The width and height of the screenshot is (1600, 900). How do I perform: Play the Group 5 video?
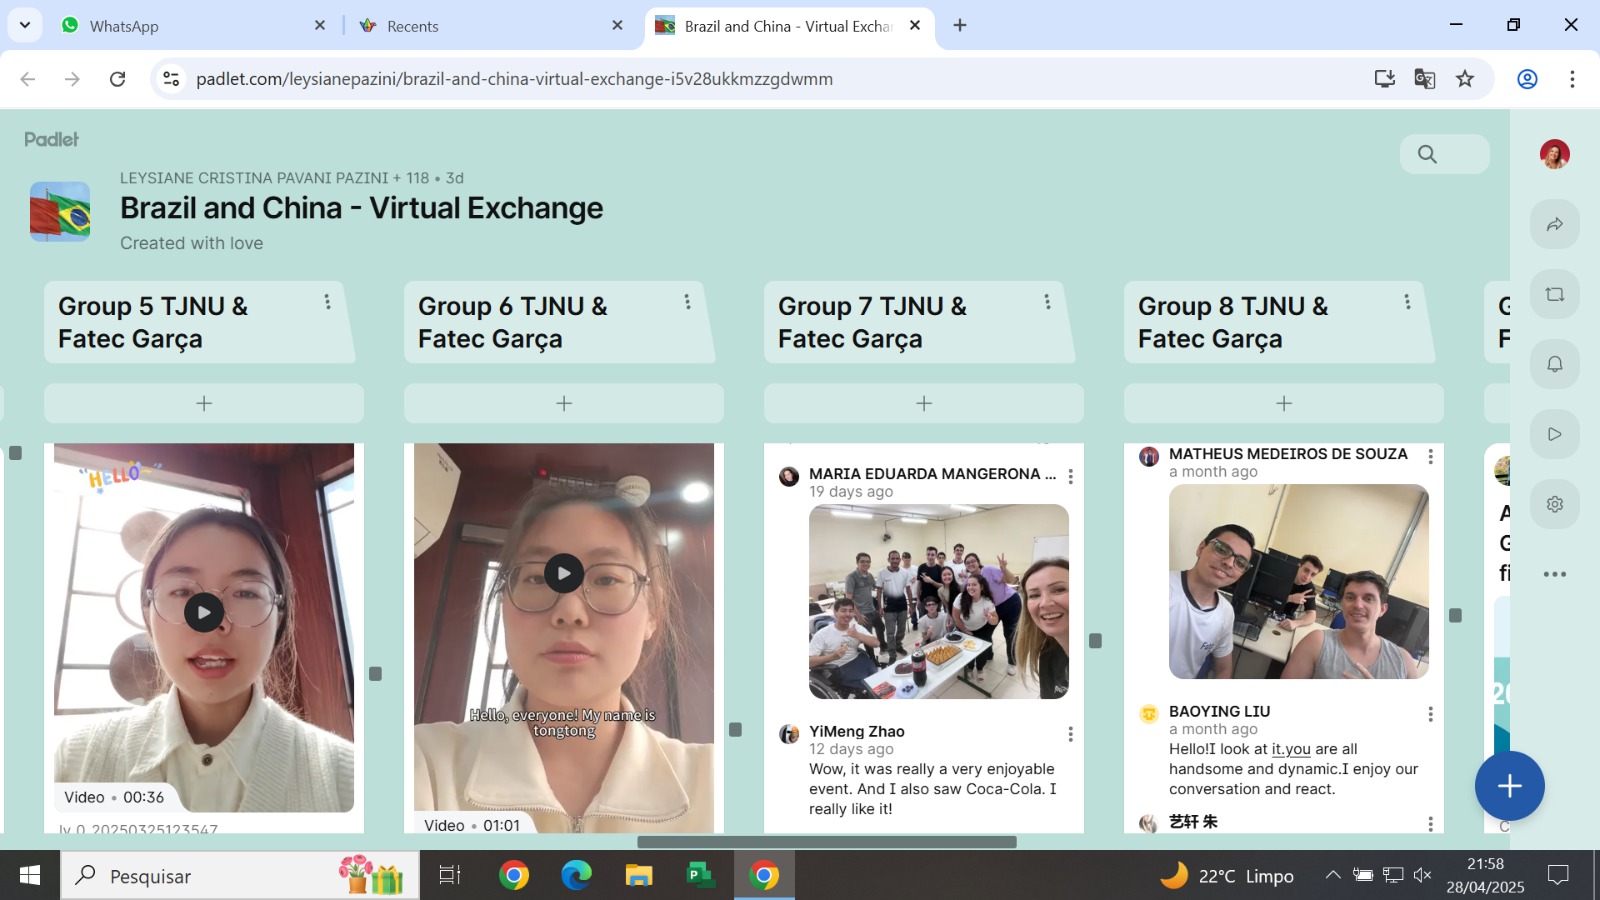[204, 612]
